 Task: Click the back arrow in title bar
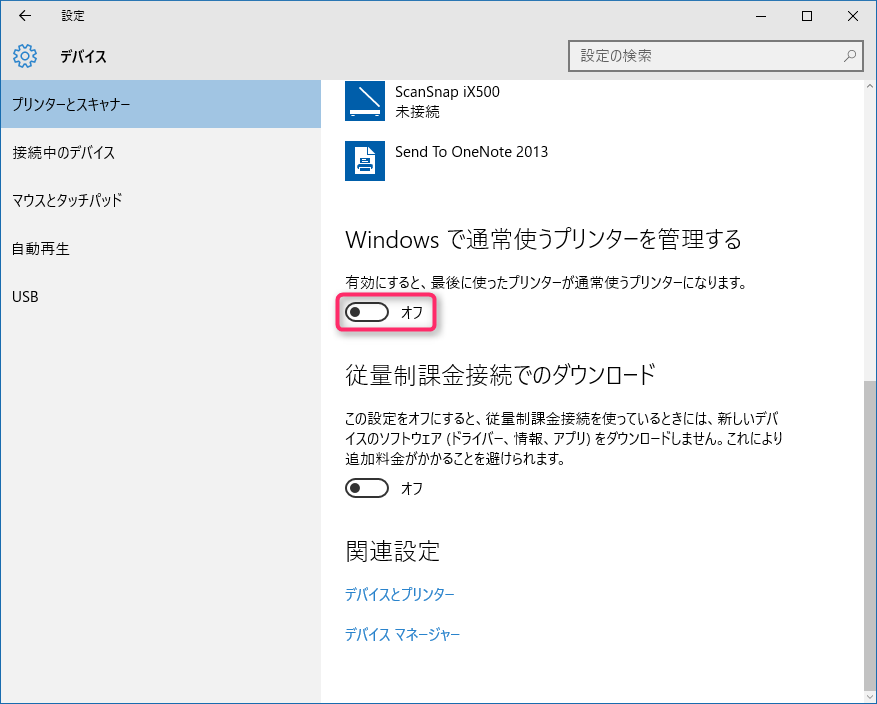point(25,16)
